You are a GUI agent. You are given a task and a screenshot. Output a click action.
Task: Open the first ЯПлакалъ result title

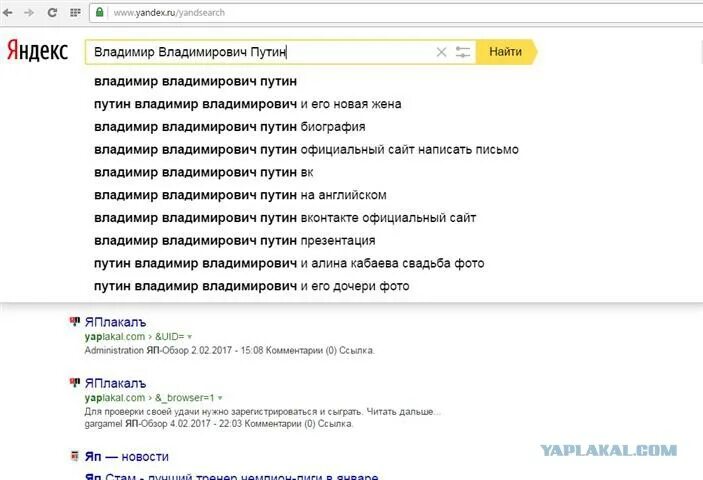pyautogui.click(x=115, y=322)
